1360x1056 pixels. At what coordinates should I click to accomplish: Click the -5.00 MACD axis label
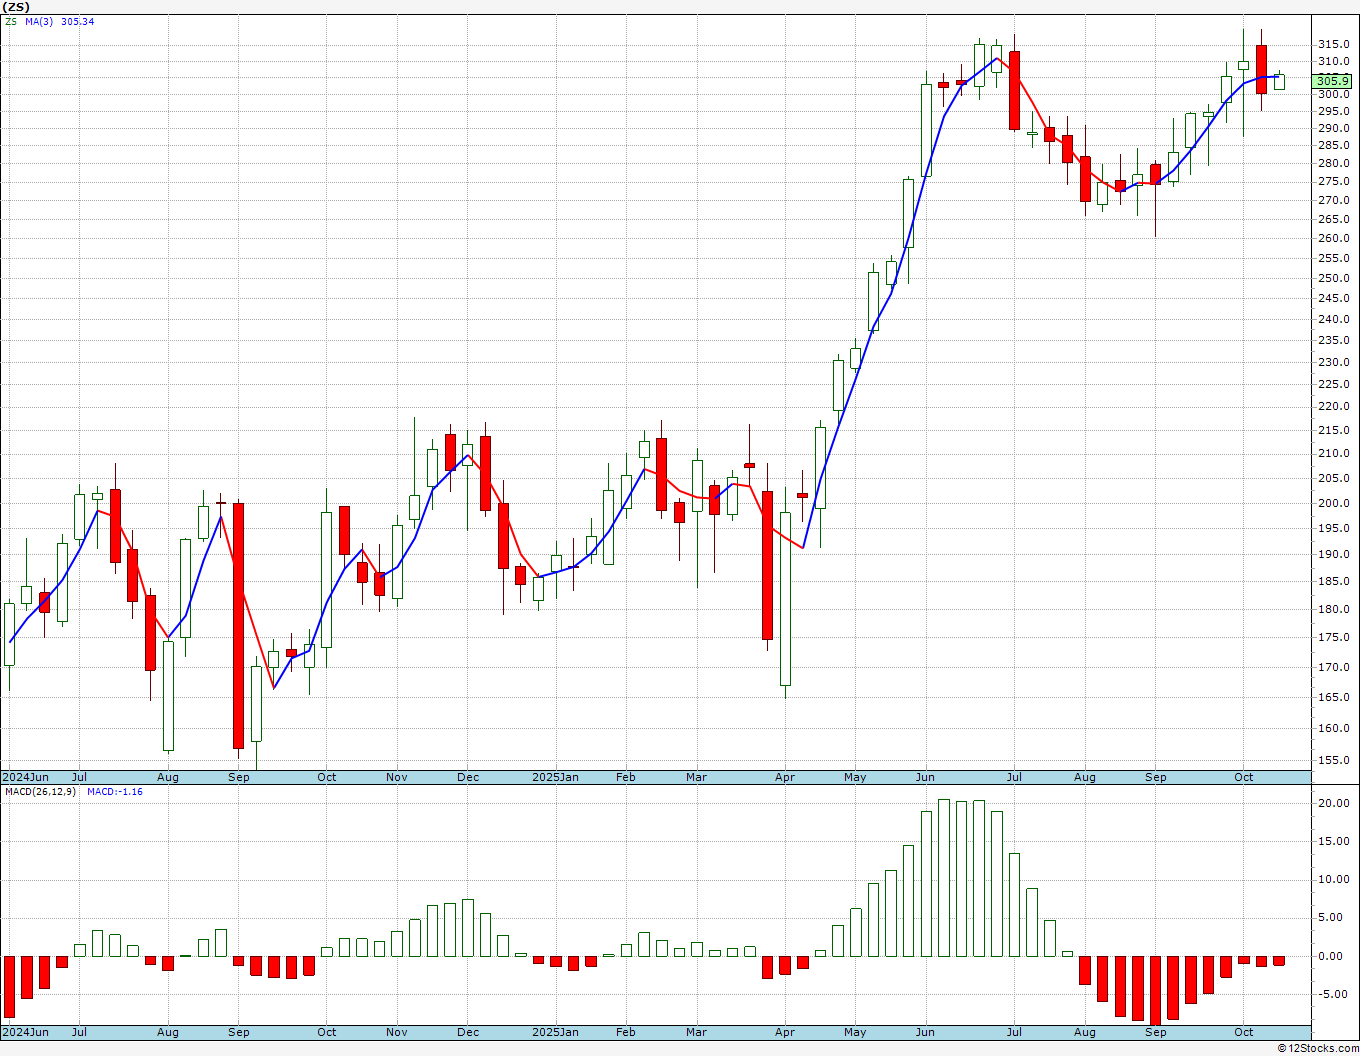point(1334,994)
